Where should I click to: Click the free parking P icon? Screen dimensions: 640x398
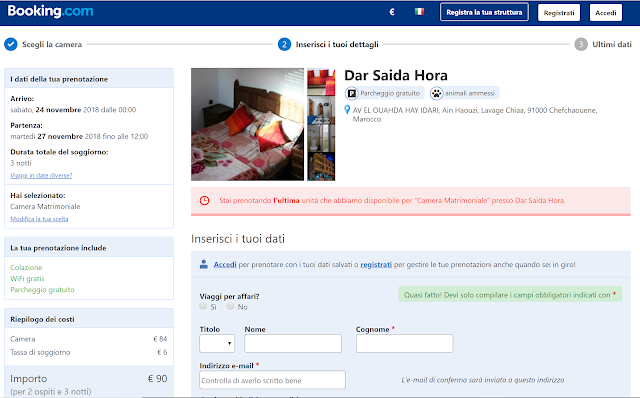(351, 93)
